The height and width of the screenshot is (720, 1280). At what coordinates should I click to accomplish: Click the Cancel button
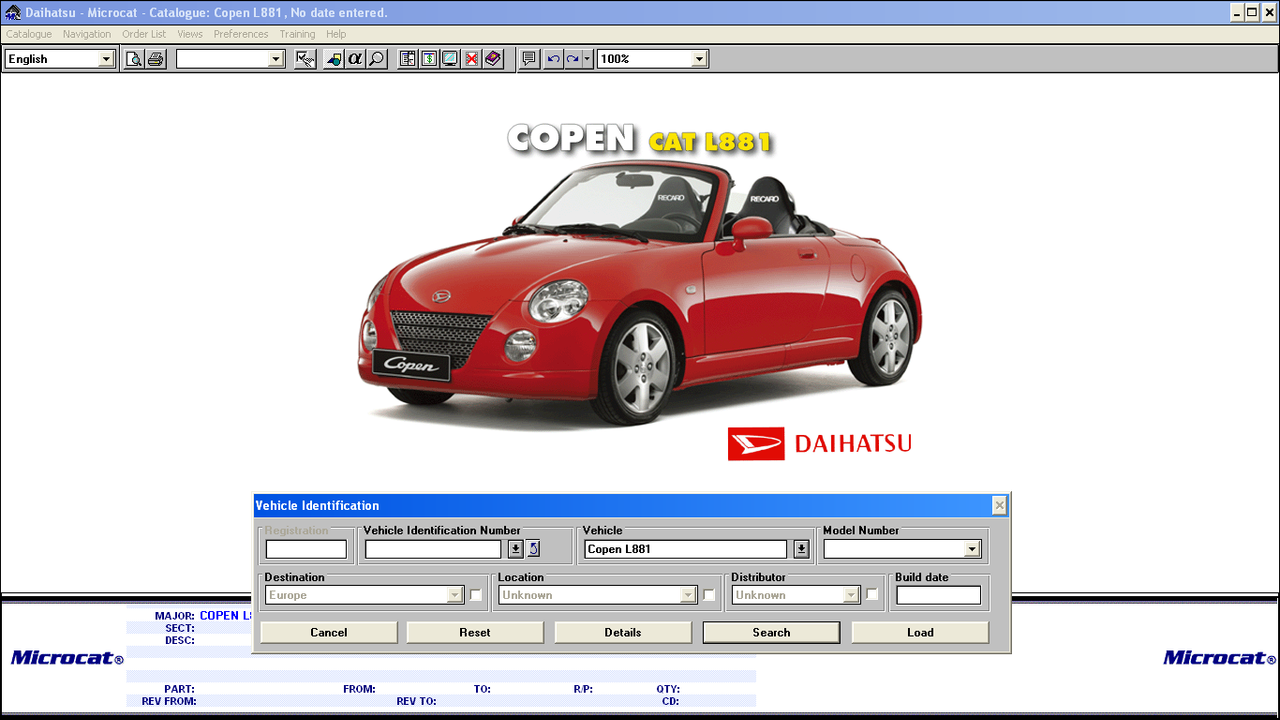tap(329, 632)
